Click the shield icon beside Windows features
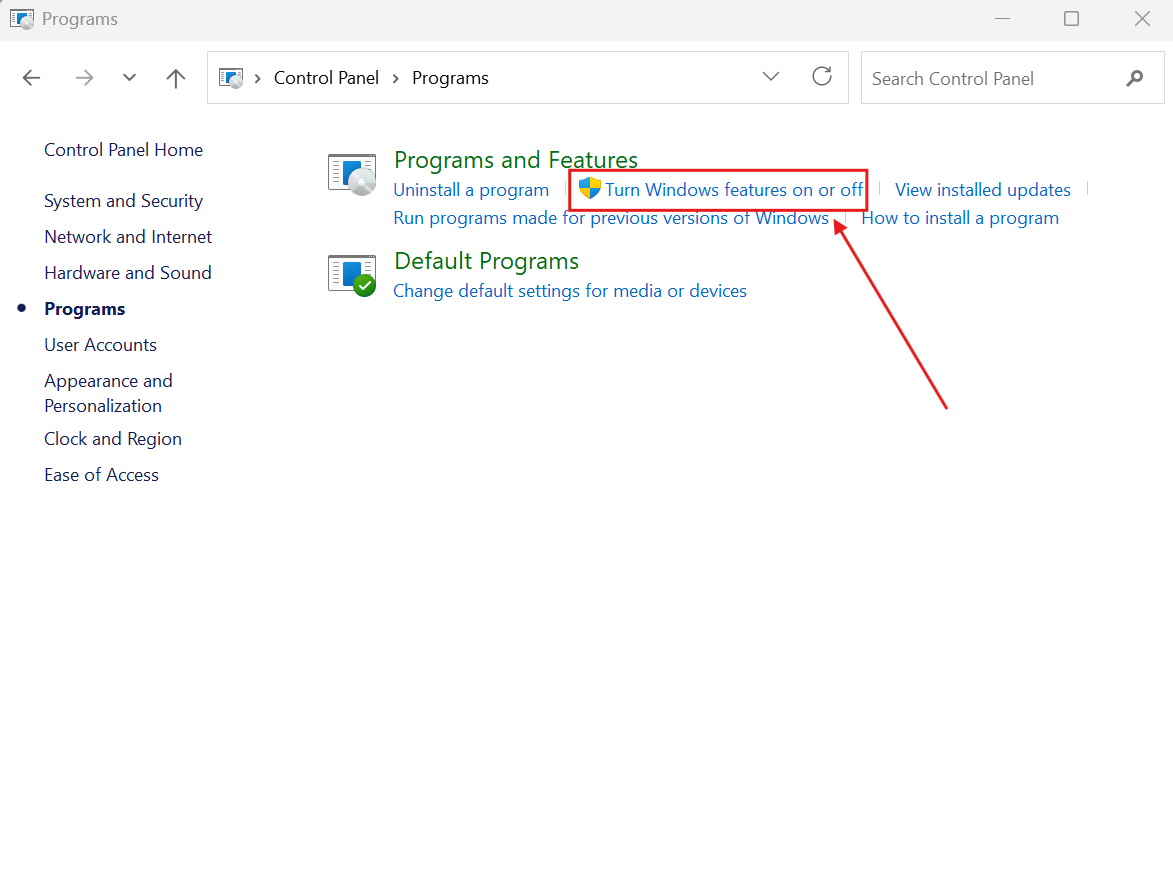 pyautogui.click(x=589, y=188)
